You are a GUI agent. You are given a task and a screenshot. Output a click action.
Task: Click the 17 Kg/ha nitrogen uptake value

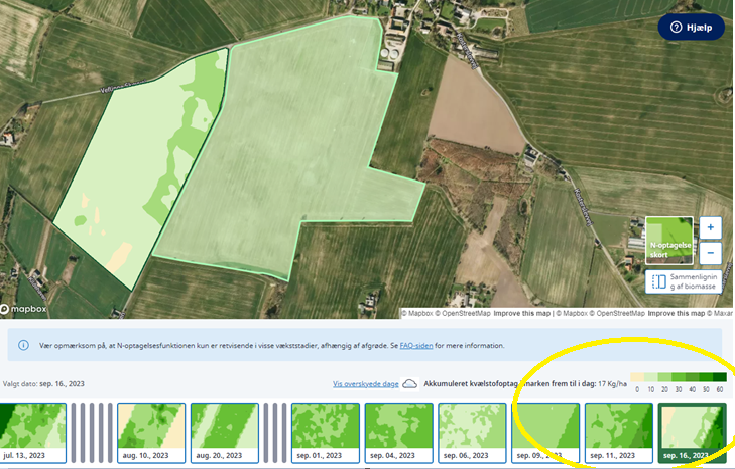tap(612, 383)
